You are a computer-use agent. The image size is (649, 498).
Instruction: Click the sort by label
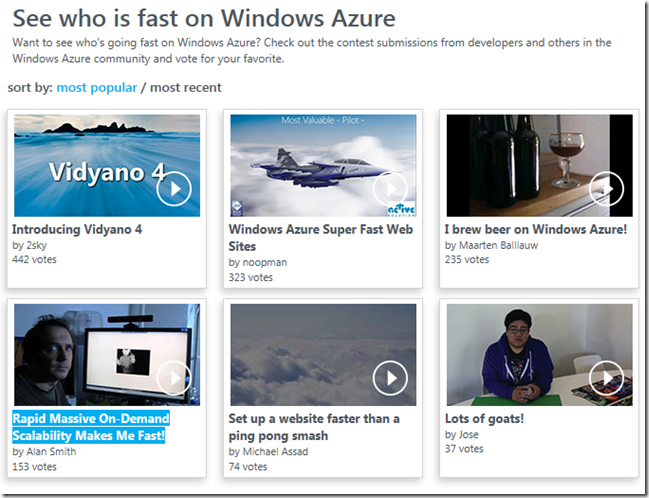(30, 88)
